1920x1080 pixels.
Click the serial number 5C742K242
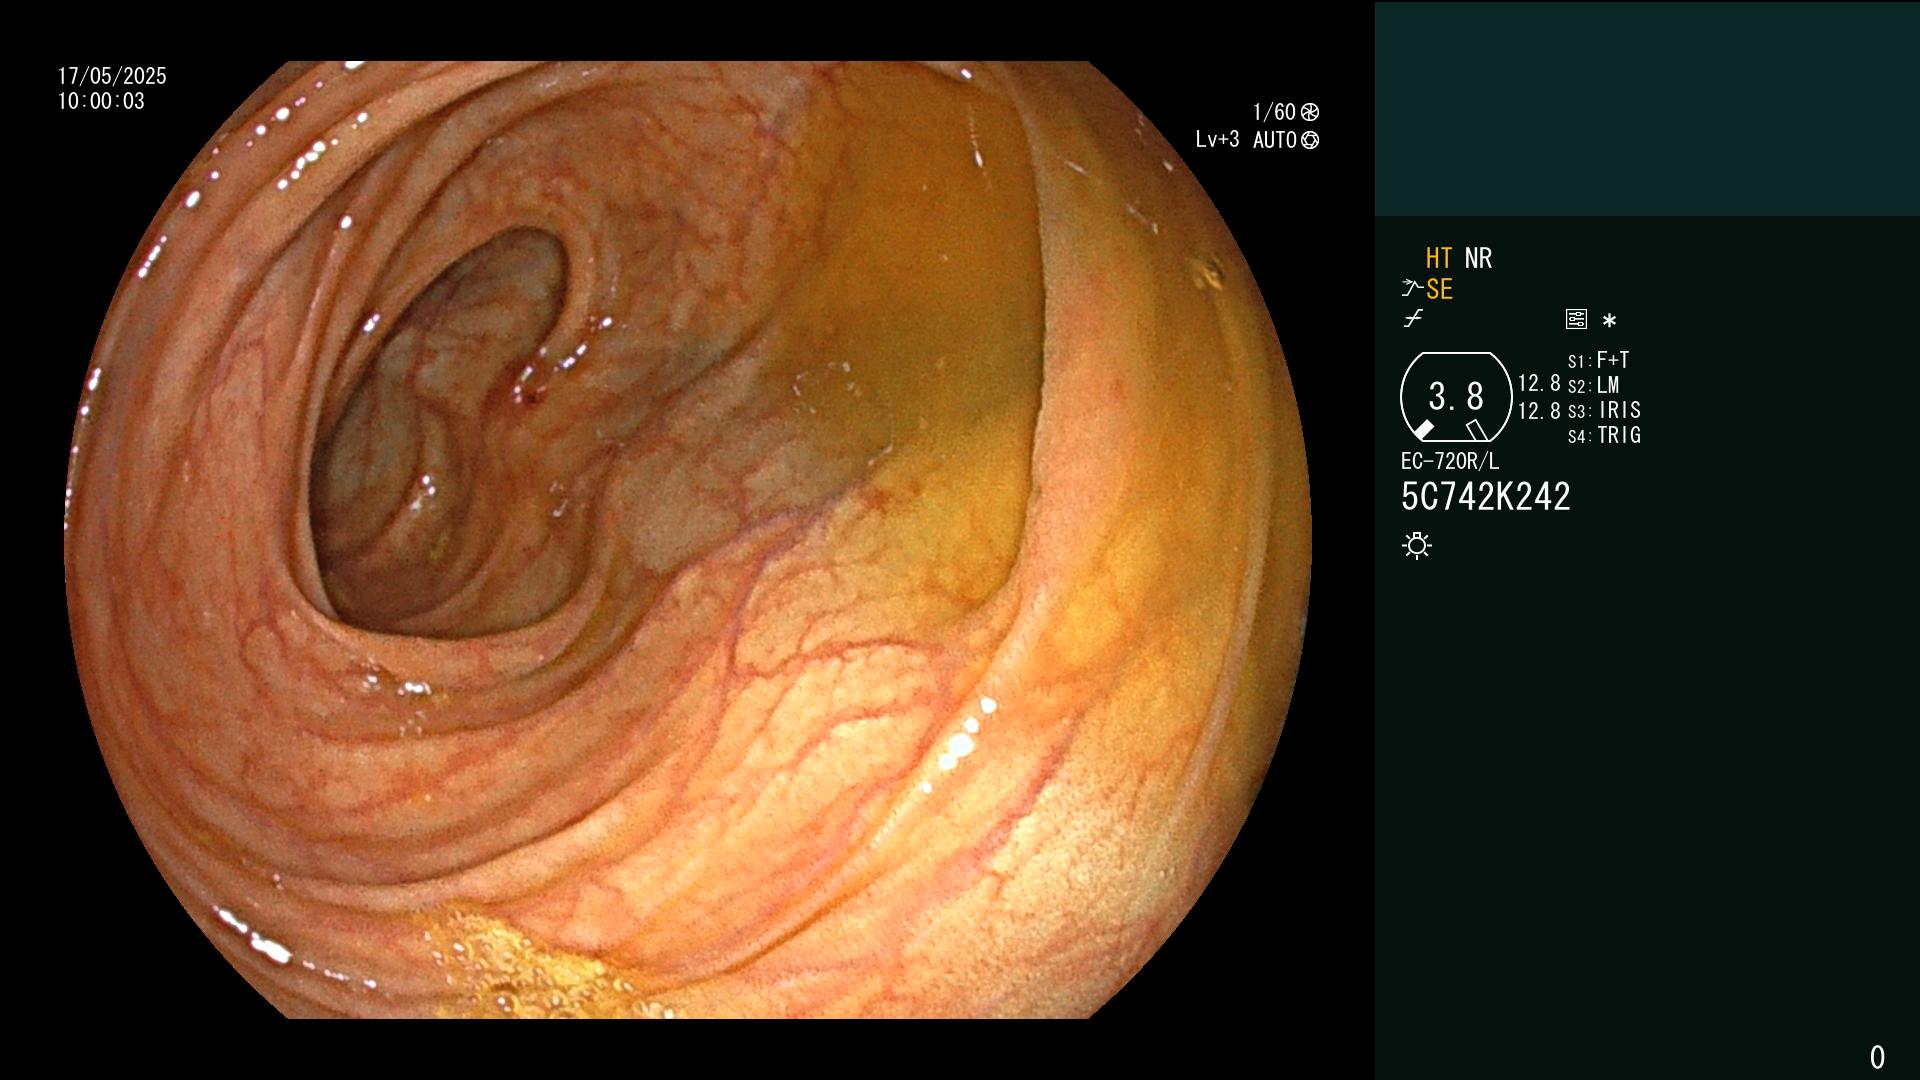tap(1485, 497)
